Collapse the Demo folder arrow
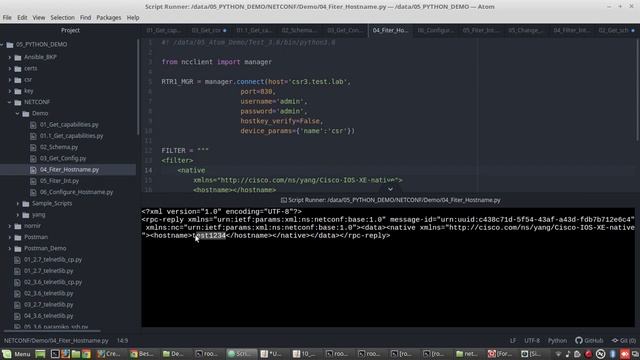The image size is (640, 360). click(x=18, y=113)
